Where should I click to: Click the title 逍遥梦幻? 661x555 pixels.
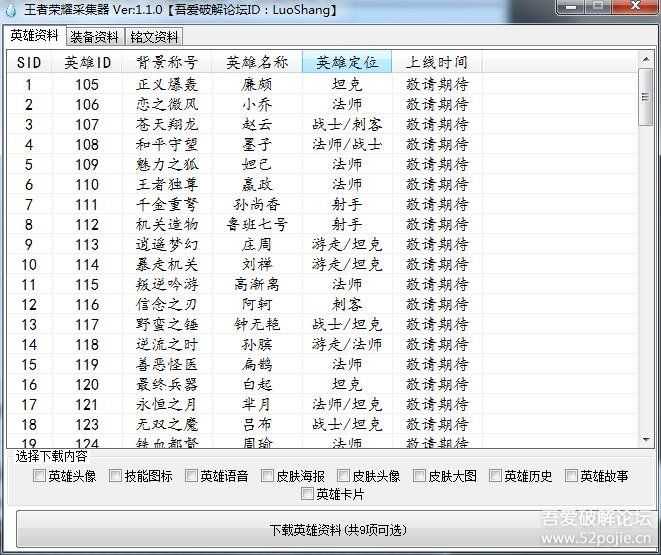point(167,244)
